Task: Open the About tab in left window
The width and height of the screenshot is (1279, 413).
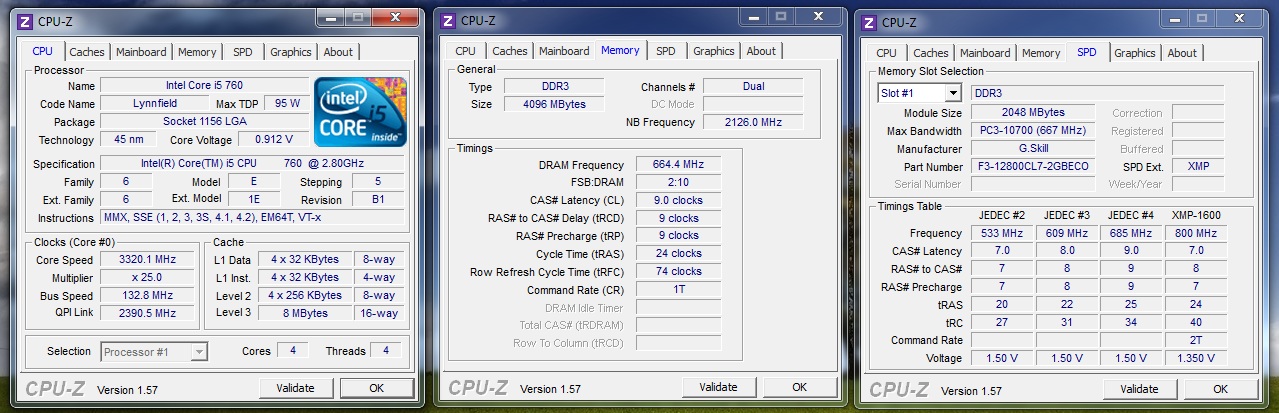Action: 338,52
